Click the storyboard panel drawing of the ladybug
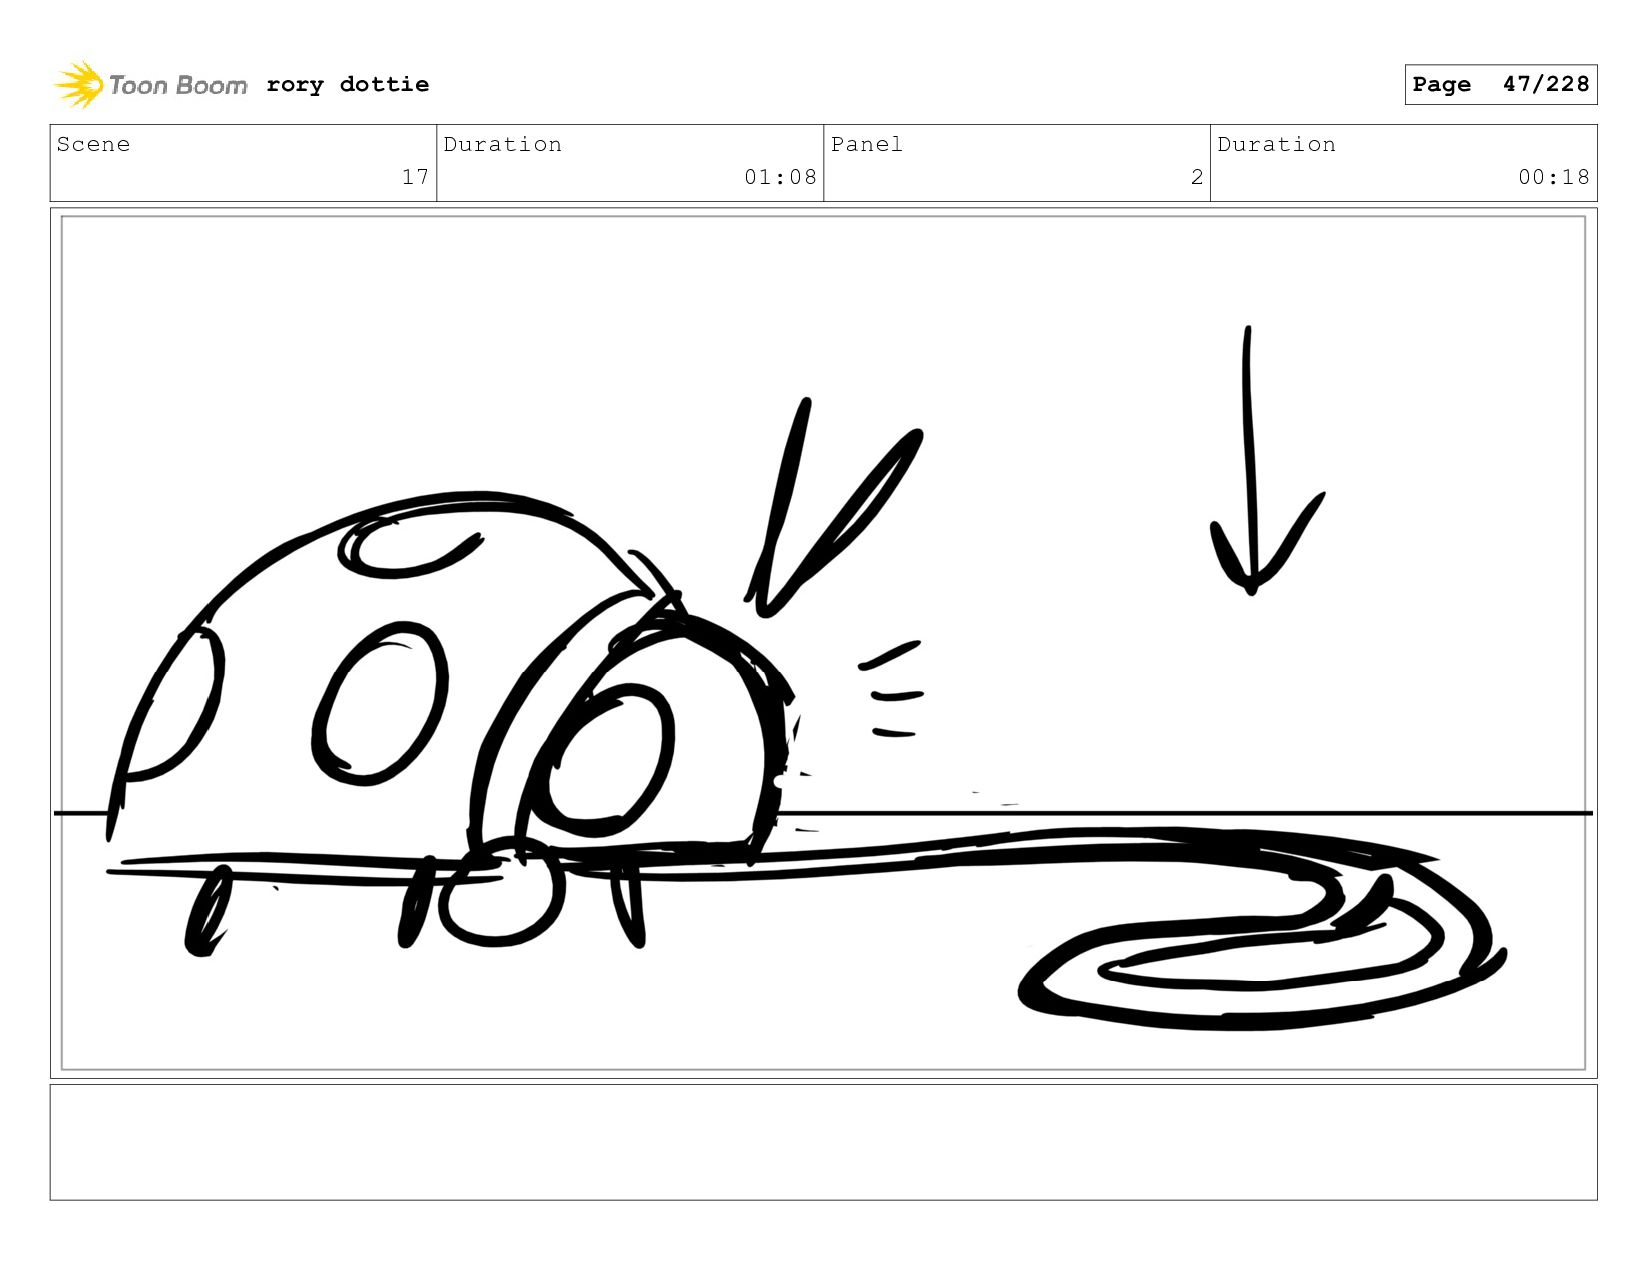This screenshot has height=1275, width=1650. (x=823, y=643)
